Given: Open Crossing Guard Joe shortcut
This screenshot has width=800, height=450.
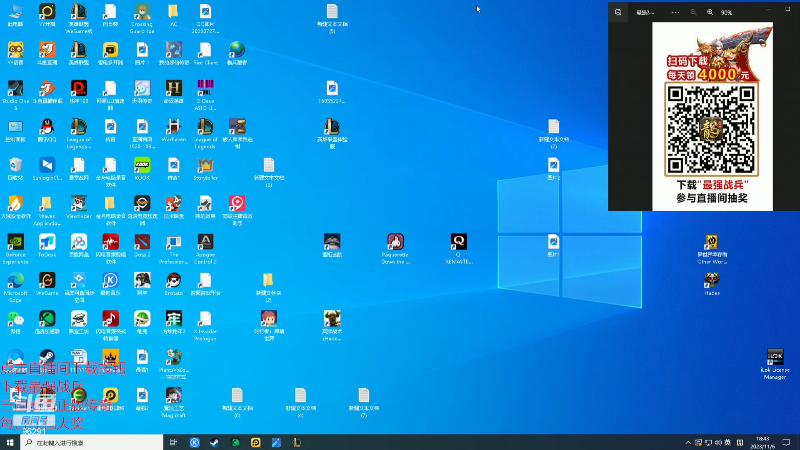Looking at the screenshot, I should pos(142,18).
